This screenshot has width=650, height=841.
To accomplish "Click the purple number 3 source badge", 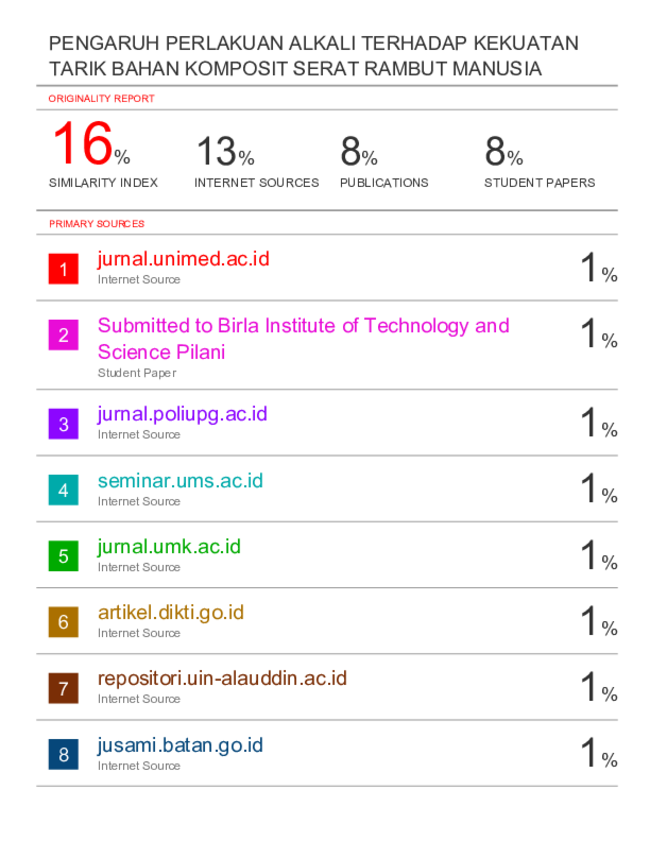I will click(x=63, y=424).
